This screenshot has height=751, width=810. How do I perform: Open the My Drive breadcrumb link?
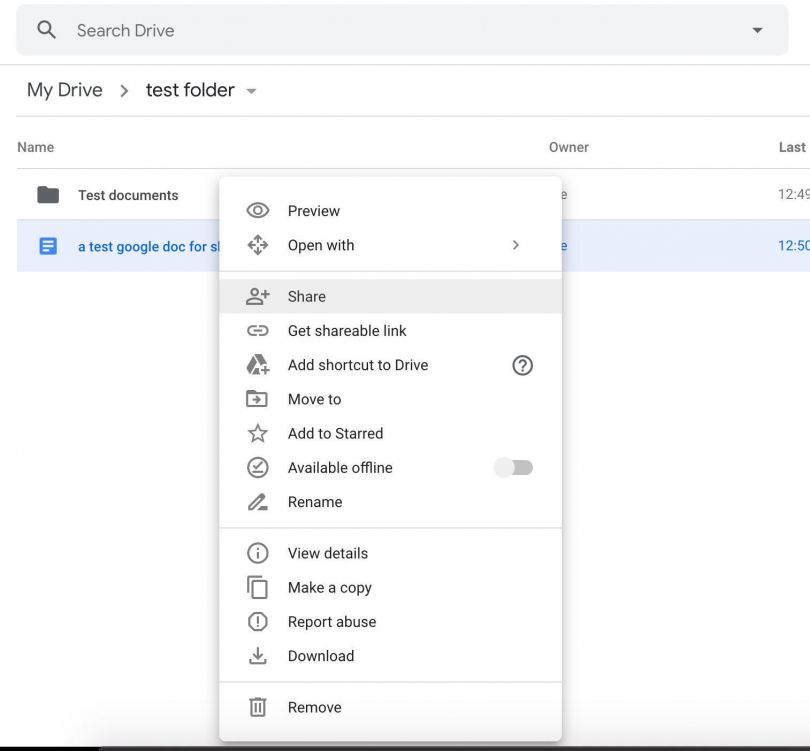[64, 90]
